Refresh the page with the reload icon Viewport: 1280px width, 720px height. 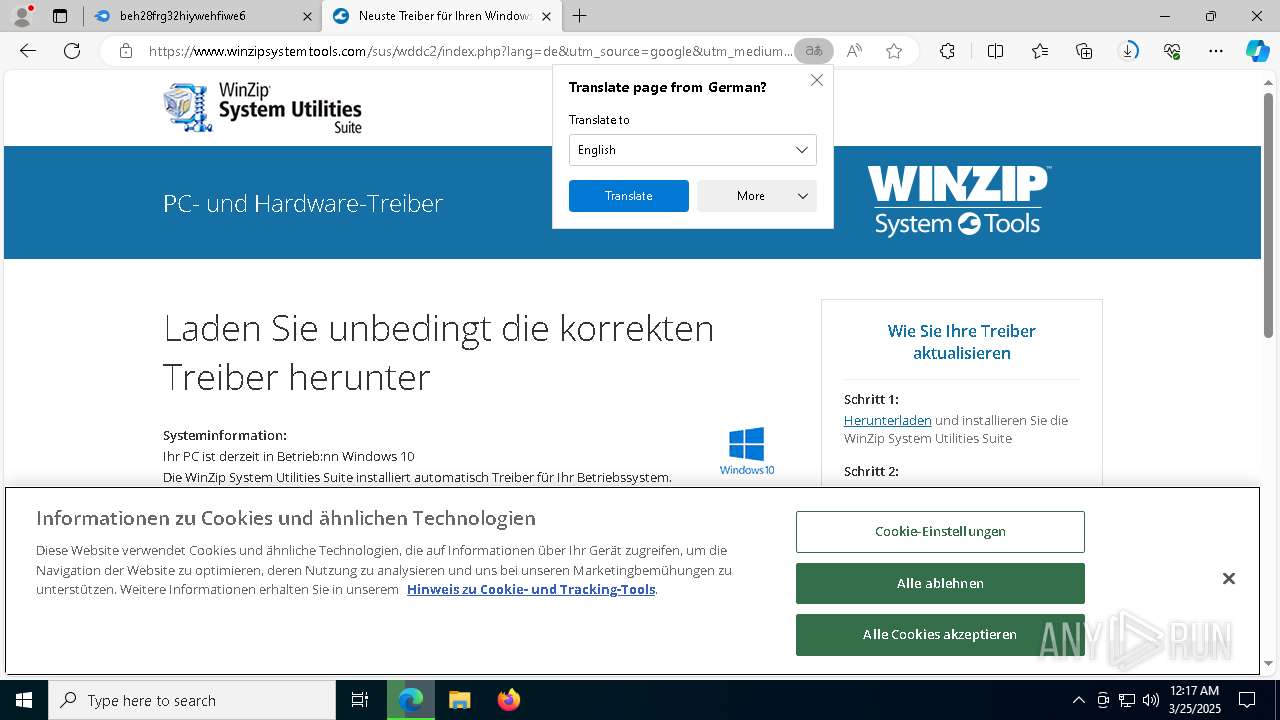(x=72, y=51)
